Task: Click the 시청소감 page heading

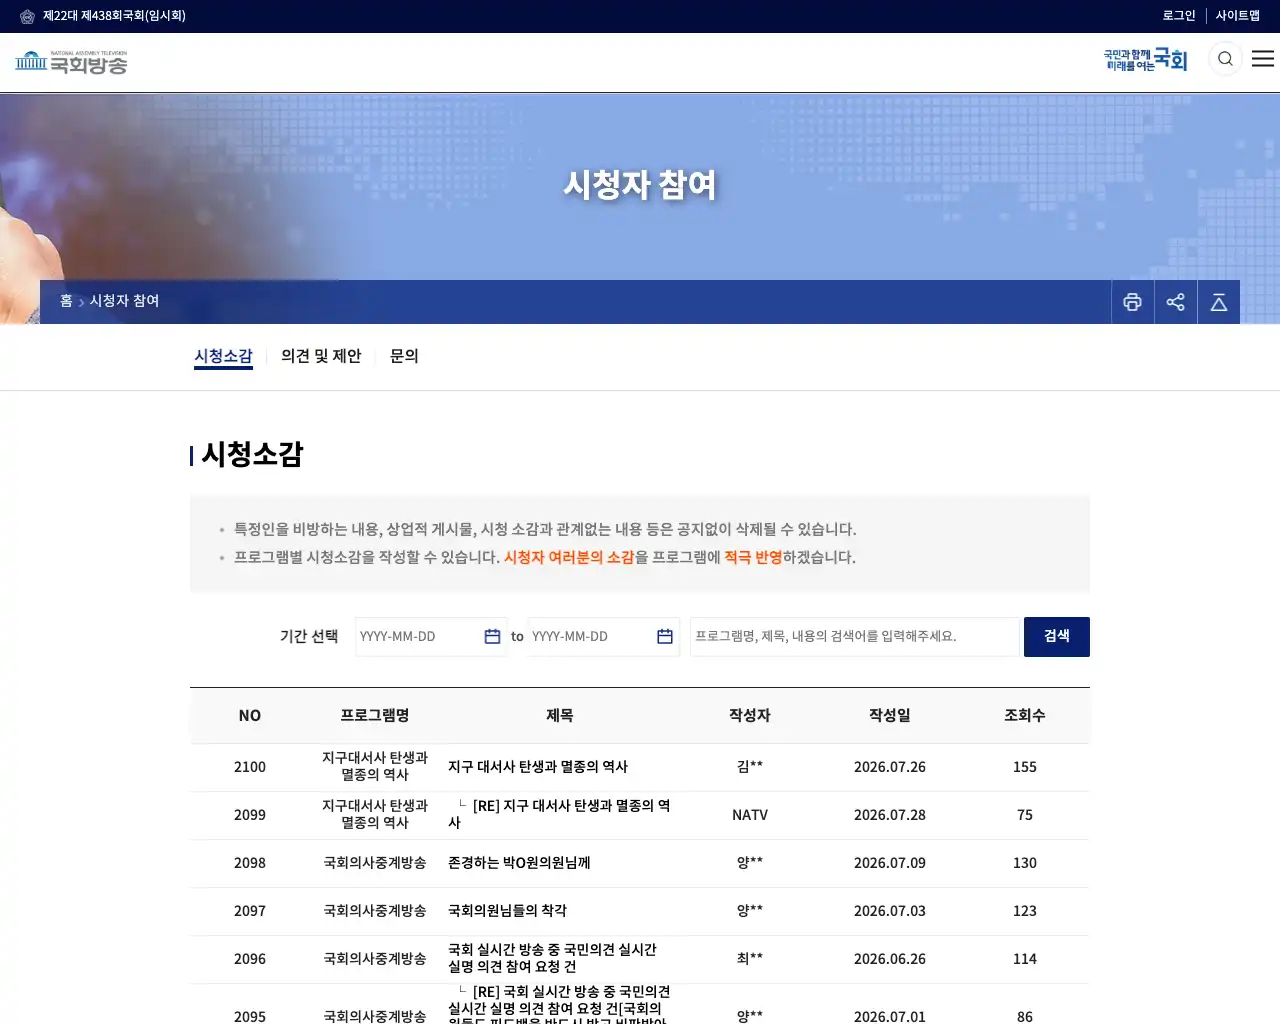Action: click(x=252, y=455)
